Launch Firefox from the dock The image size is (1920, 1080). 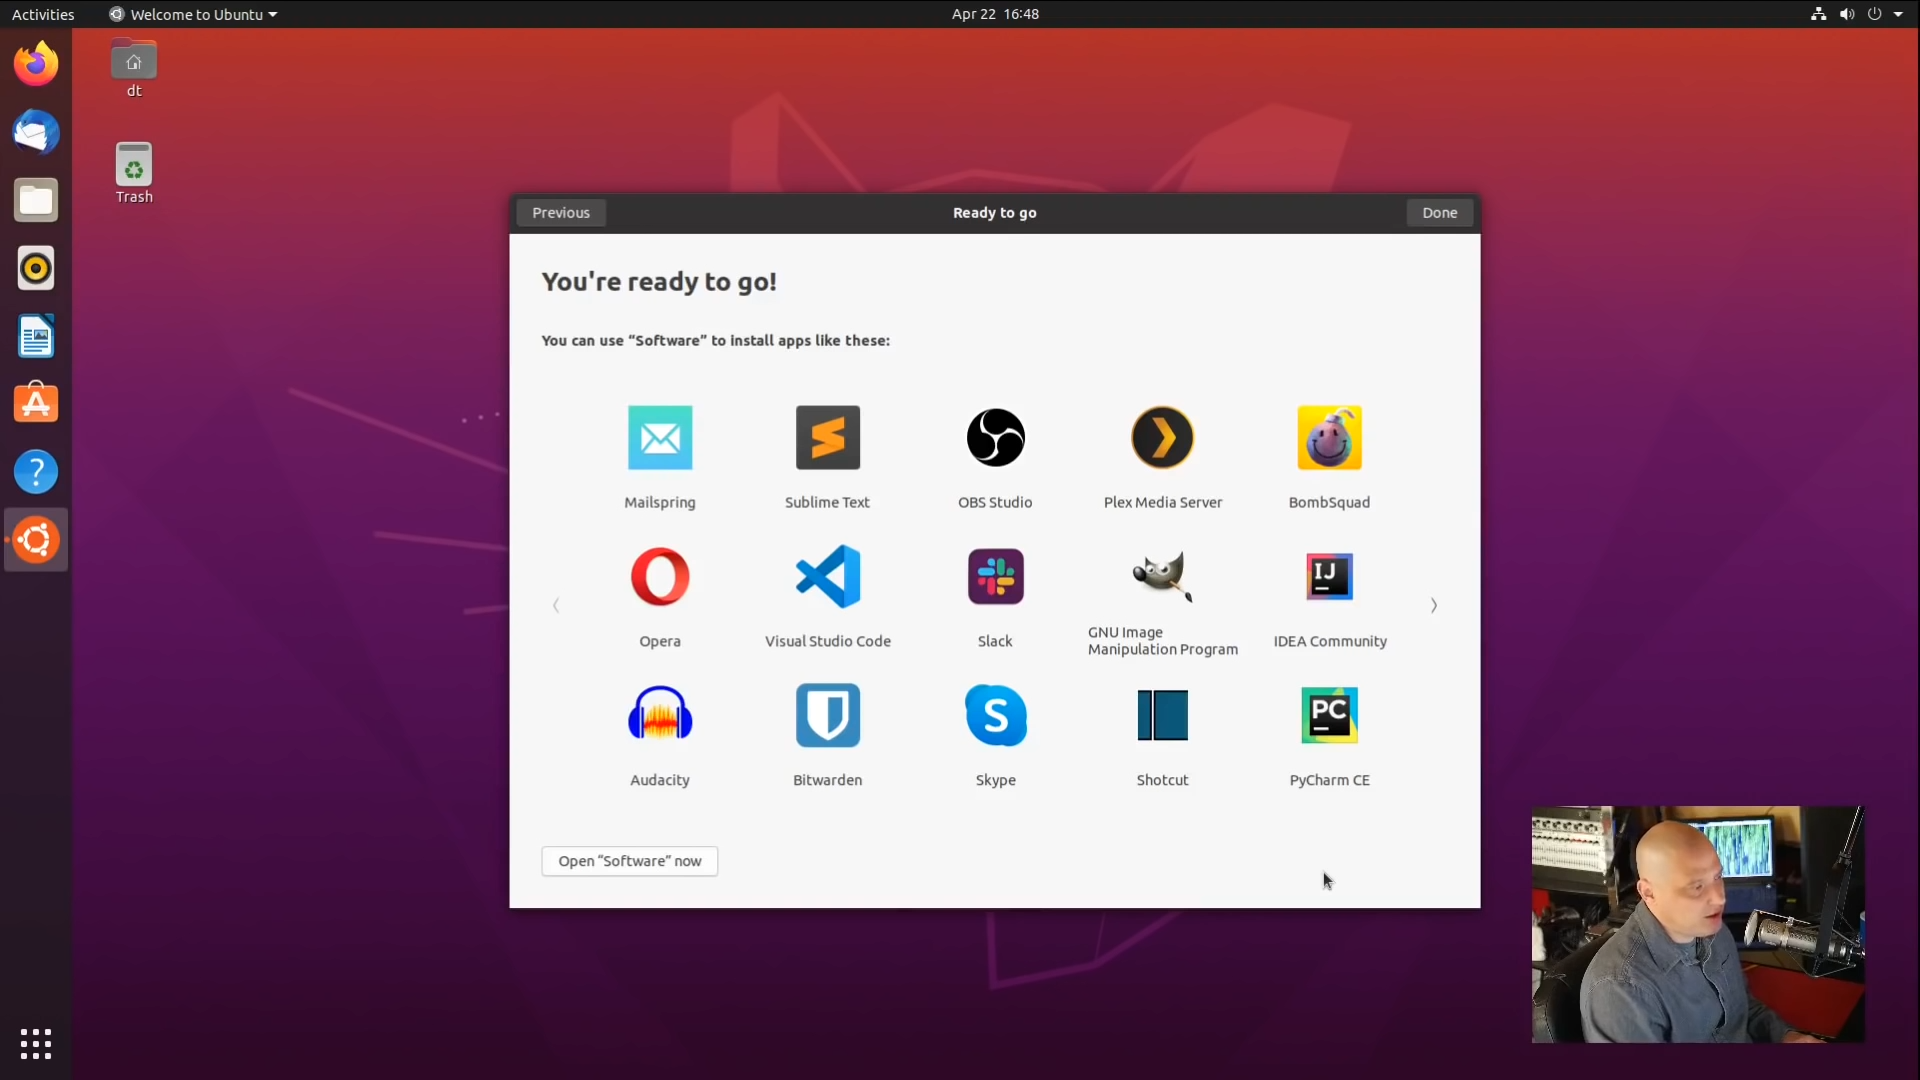click(x=36, y=64)
